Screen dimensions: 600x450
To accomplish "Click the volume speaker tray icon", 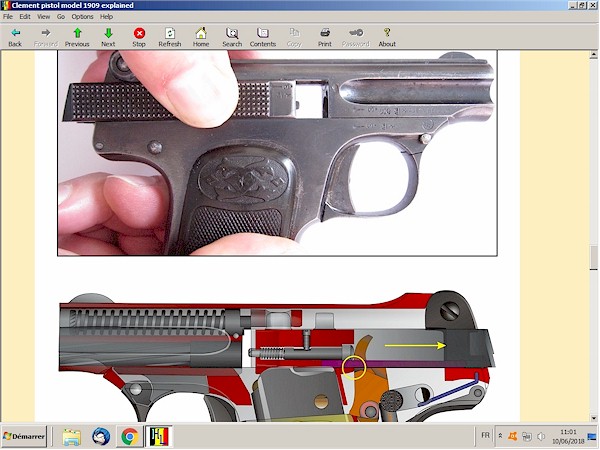I will [541, 436].
